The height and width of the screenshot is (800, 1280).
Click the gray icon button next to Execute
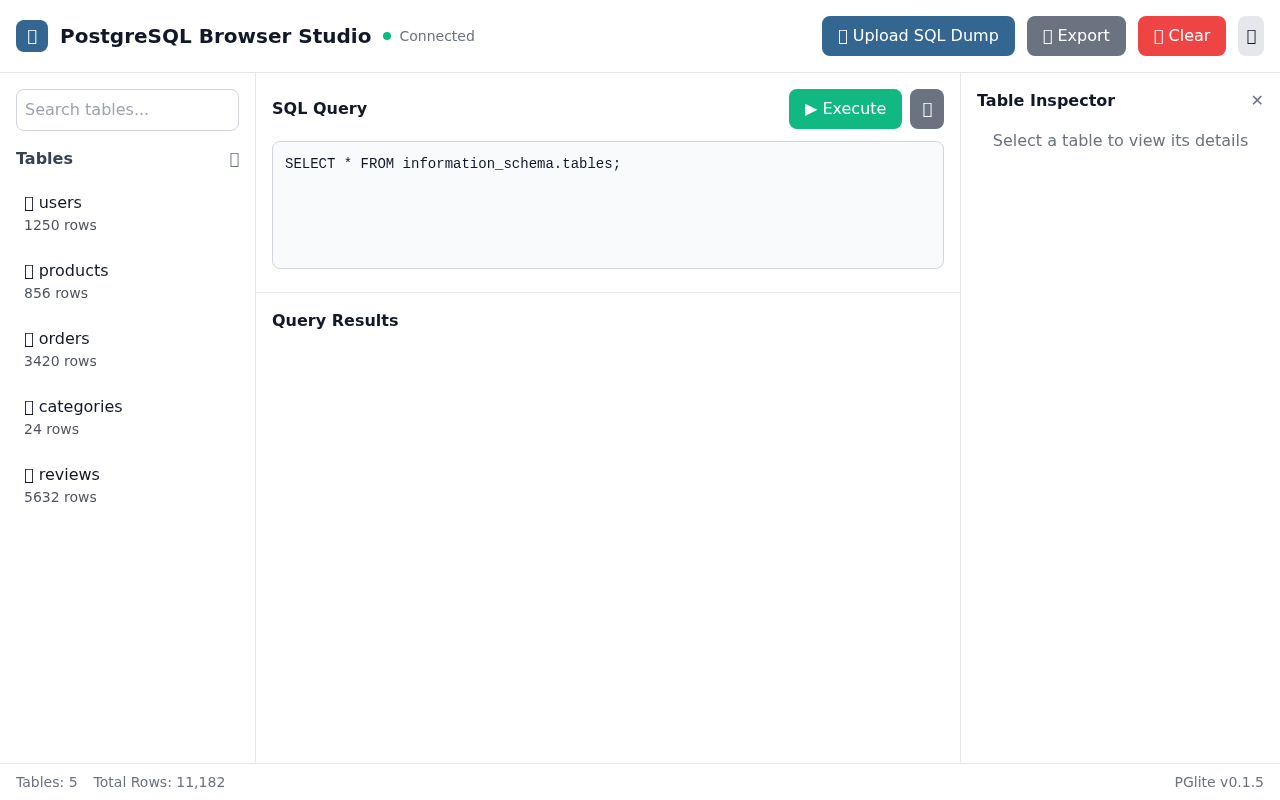click(927, 109)
